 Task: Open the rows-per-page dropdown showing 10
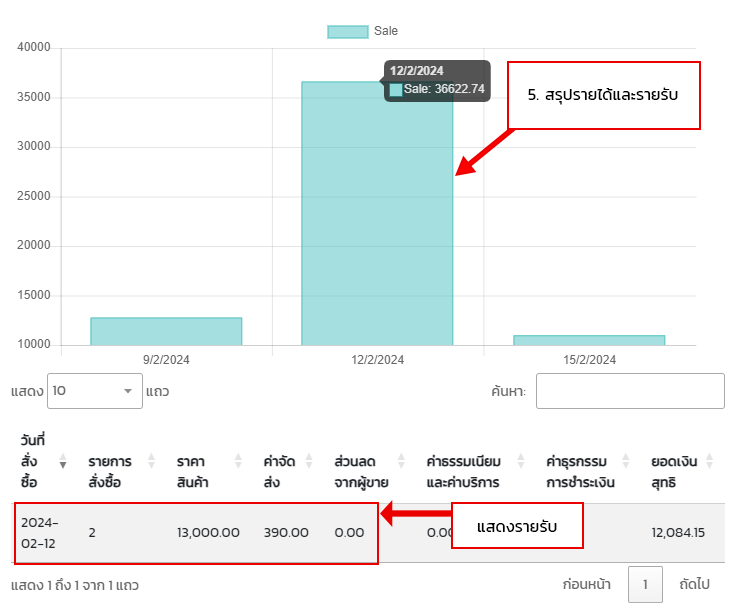[94, 391]
